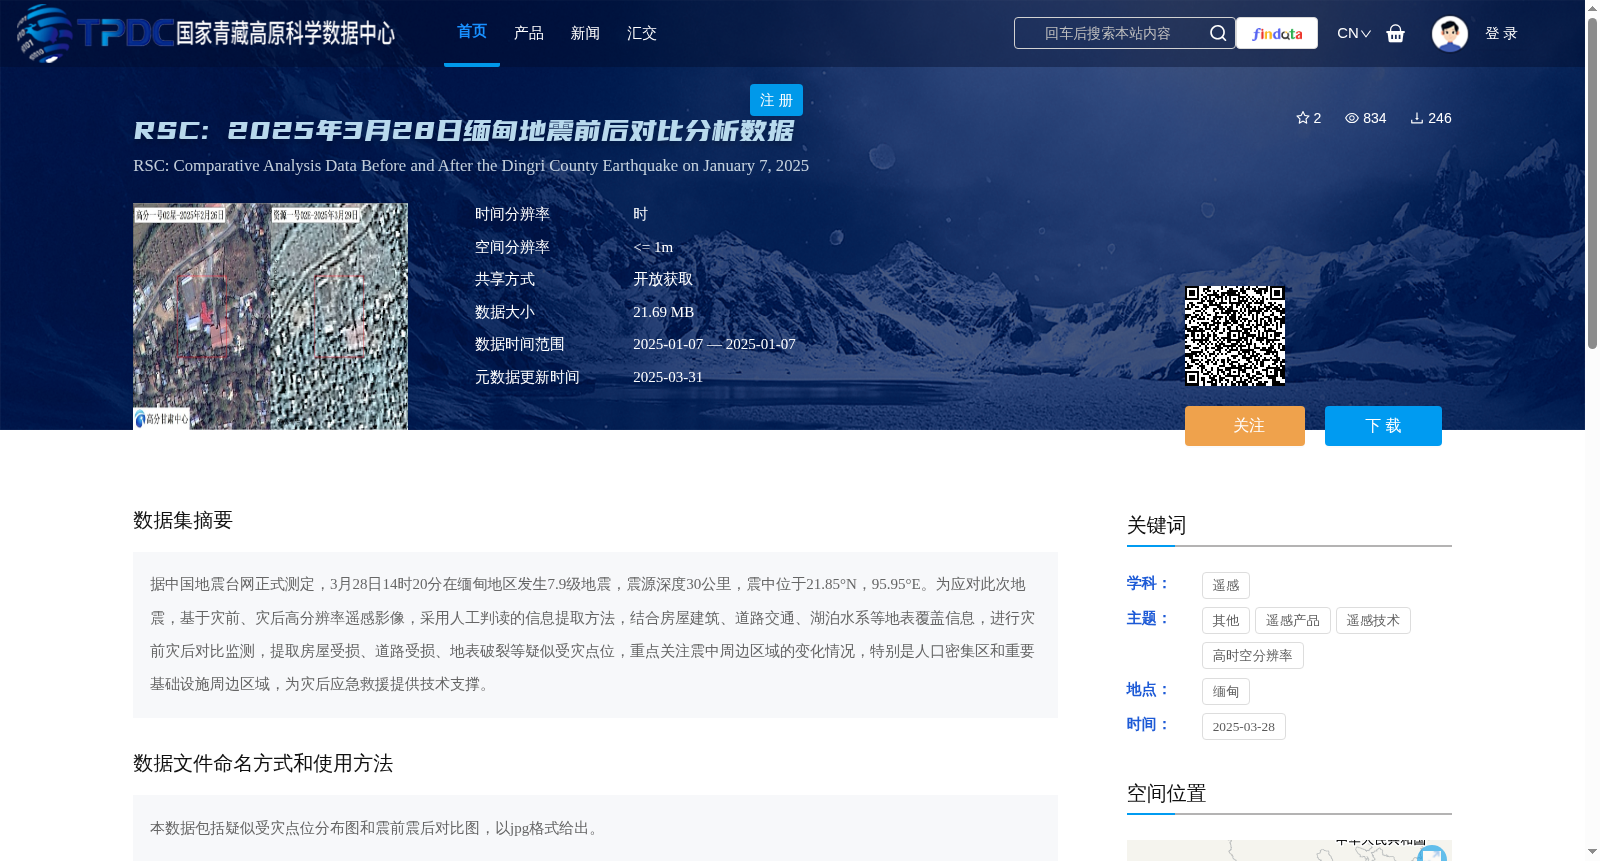Screen dimensions: 1600x861
Task: Click the 关键词 section heading
Action: click(1156, 526)
